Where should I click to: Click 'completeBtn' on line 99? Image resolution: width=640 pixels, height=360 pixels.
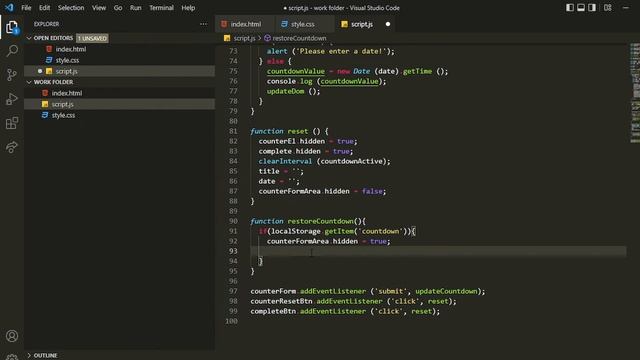coord(273,311)
